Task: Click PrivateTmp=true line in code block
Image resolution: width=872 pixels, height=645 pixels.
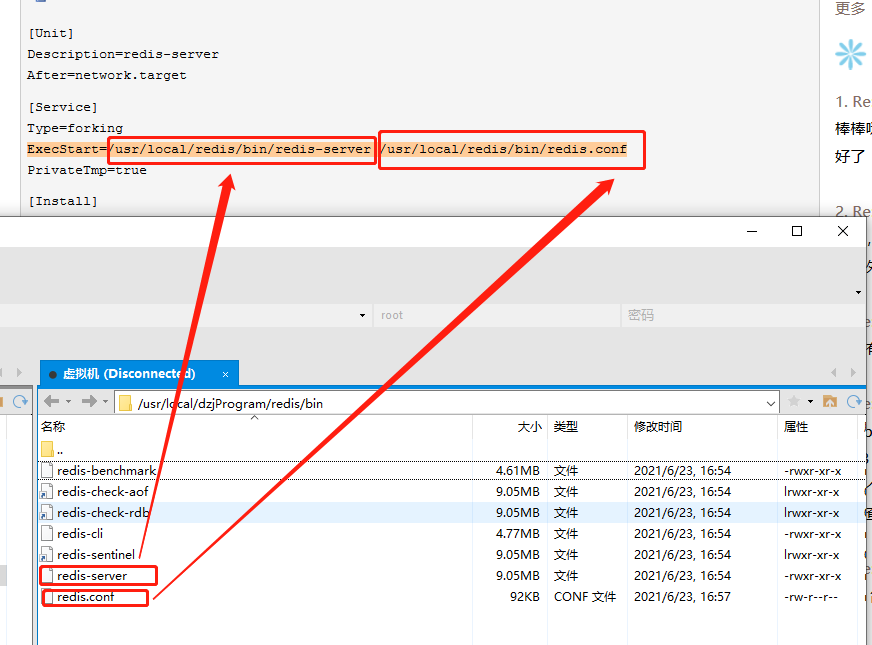Action: tap(87, 170)
